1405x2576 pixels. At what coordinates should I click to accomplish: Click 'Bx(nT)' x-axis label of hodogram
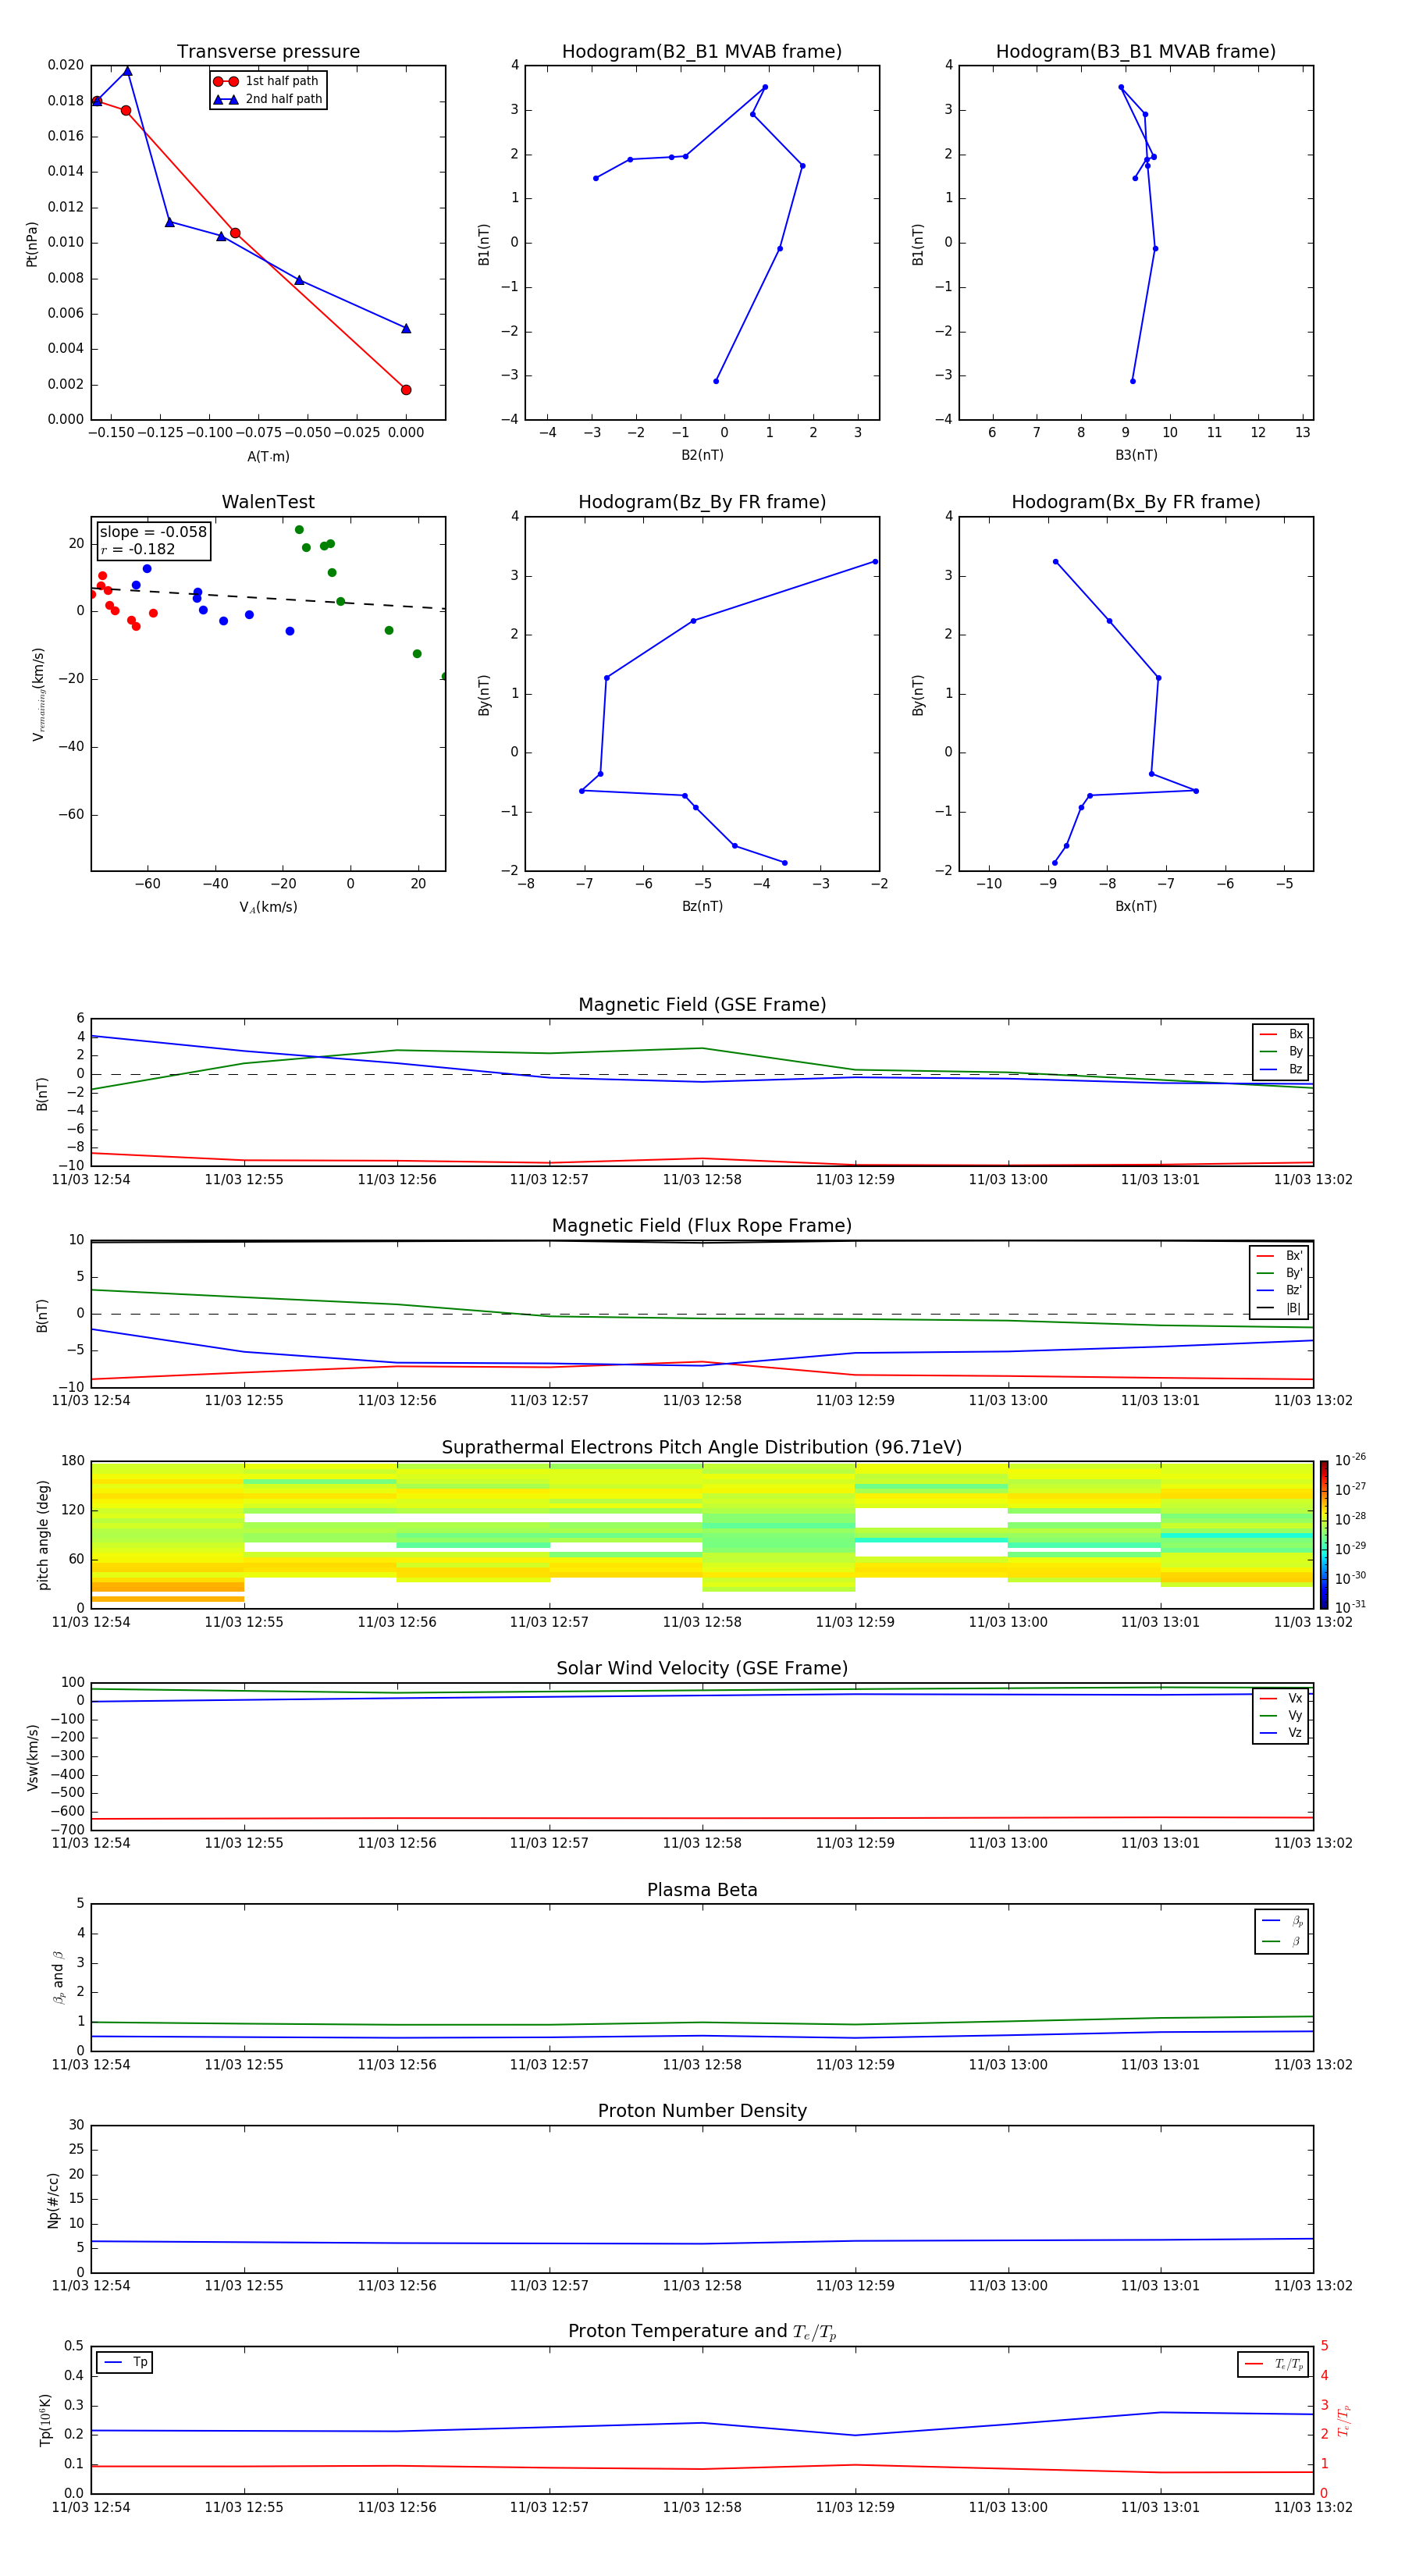(x=1136, y=907)
